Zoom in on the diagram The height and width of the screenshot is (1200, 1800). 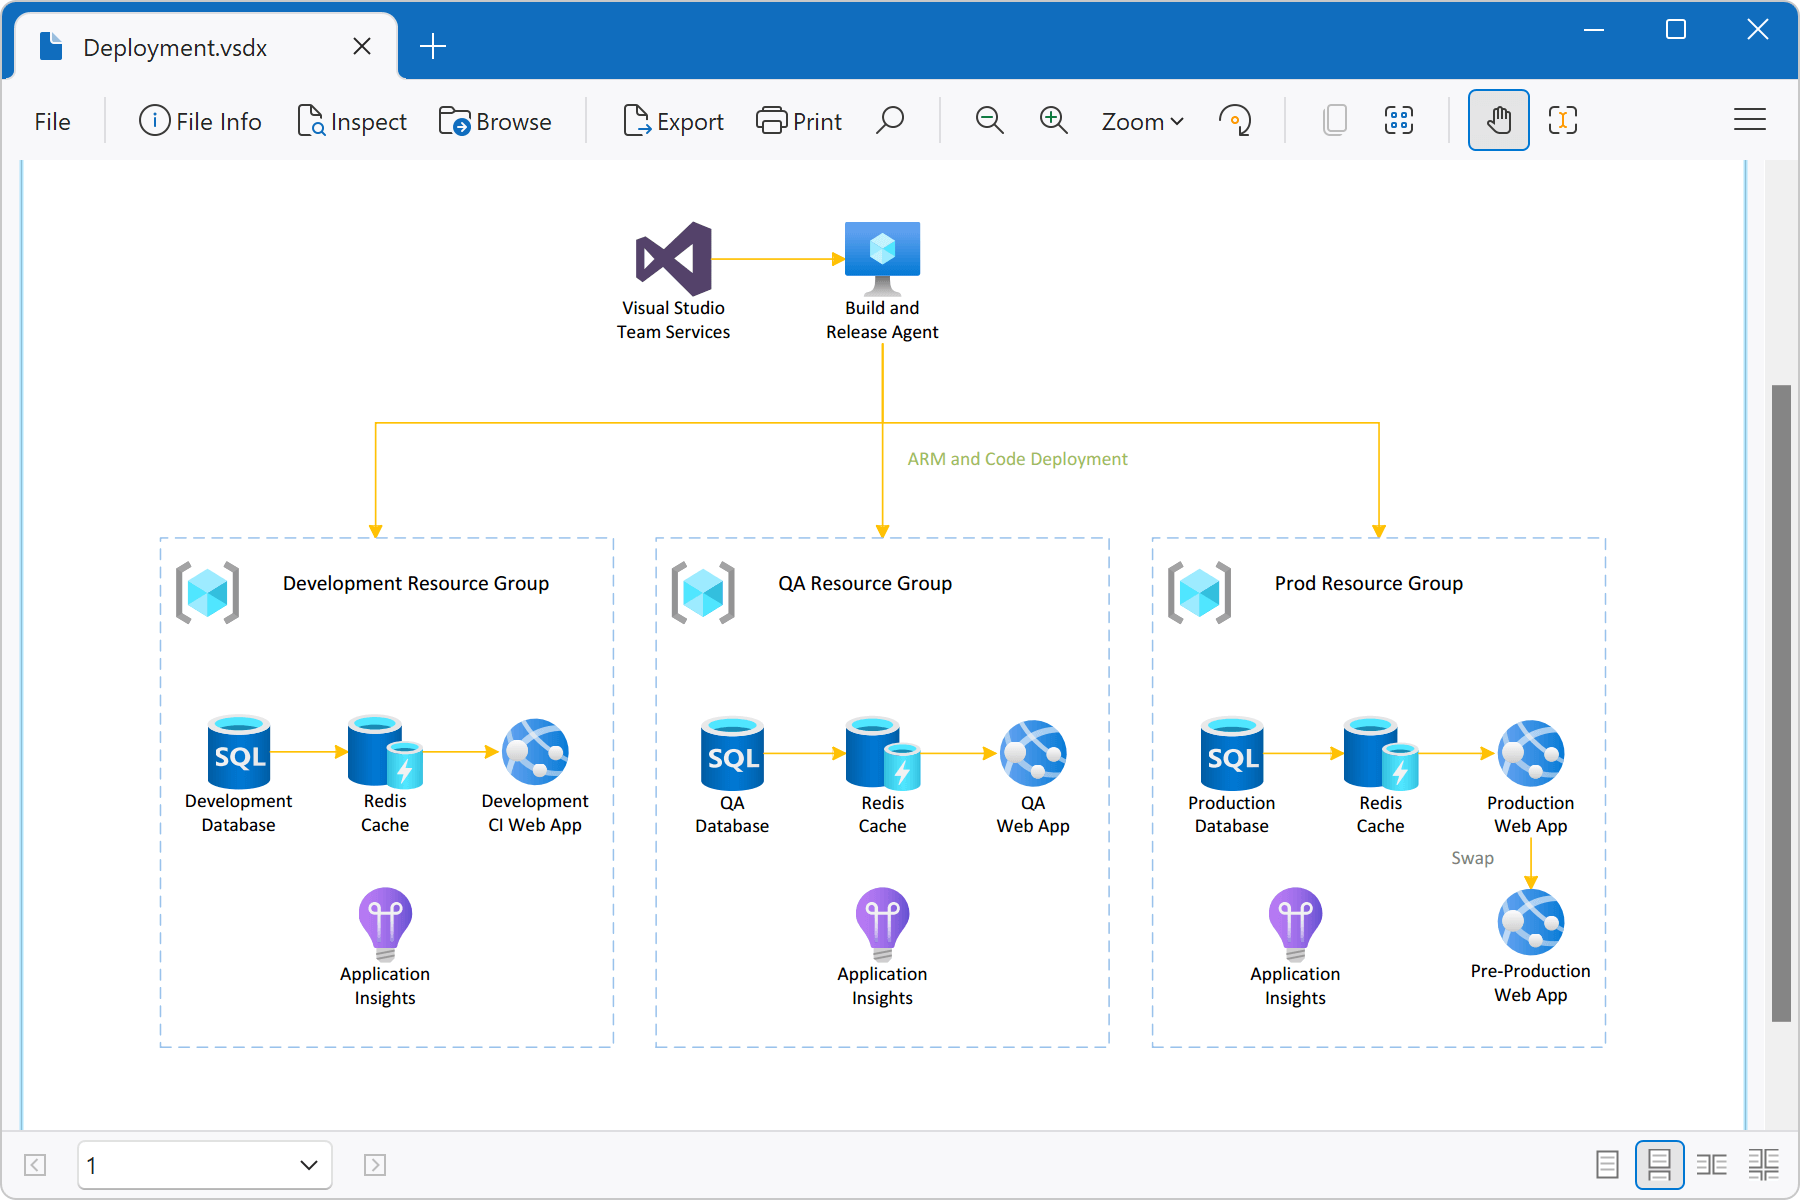[x=1052, y=120]
